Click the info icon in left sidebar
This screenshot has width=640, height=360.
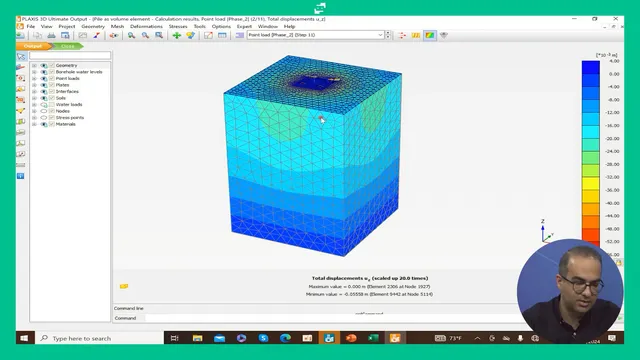click(x=21, y=176)
